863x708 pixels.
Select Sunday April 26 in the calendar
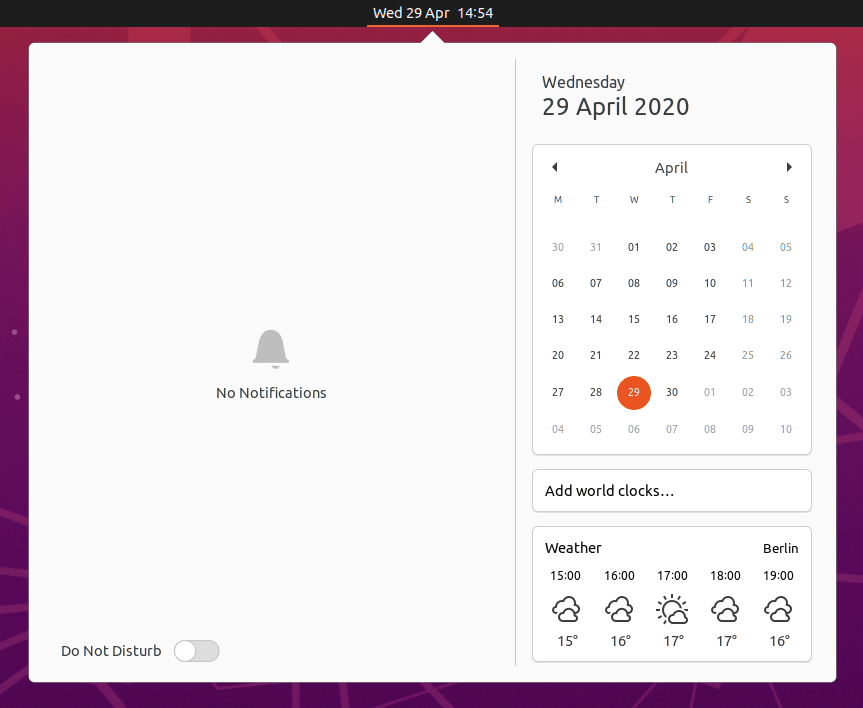(786, 355)
